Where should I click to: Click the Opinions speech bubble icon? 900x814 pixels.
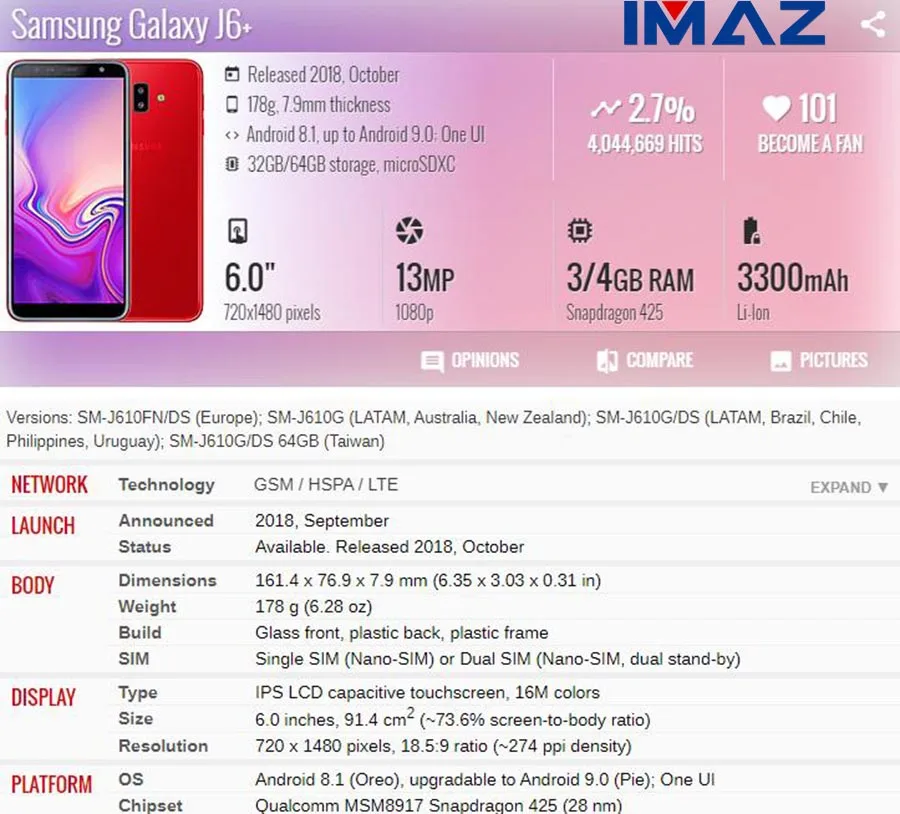[x=432, y=362]
